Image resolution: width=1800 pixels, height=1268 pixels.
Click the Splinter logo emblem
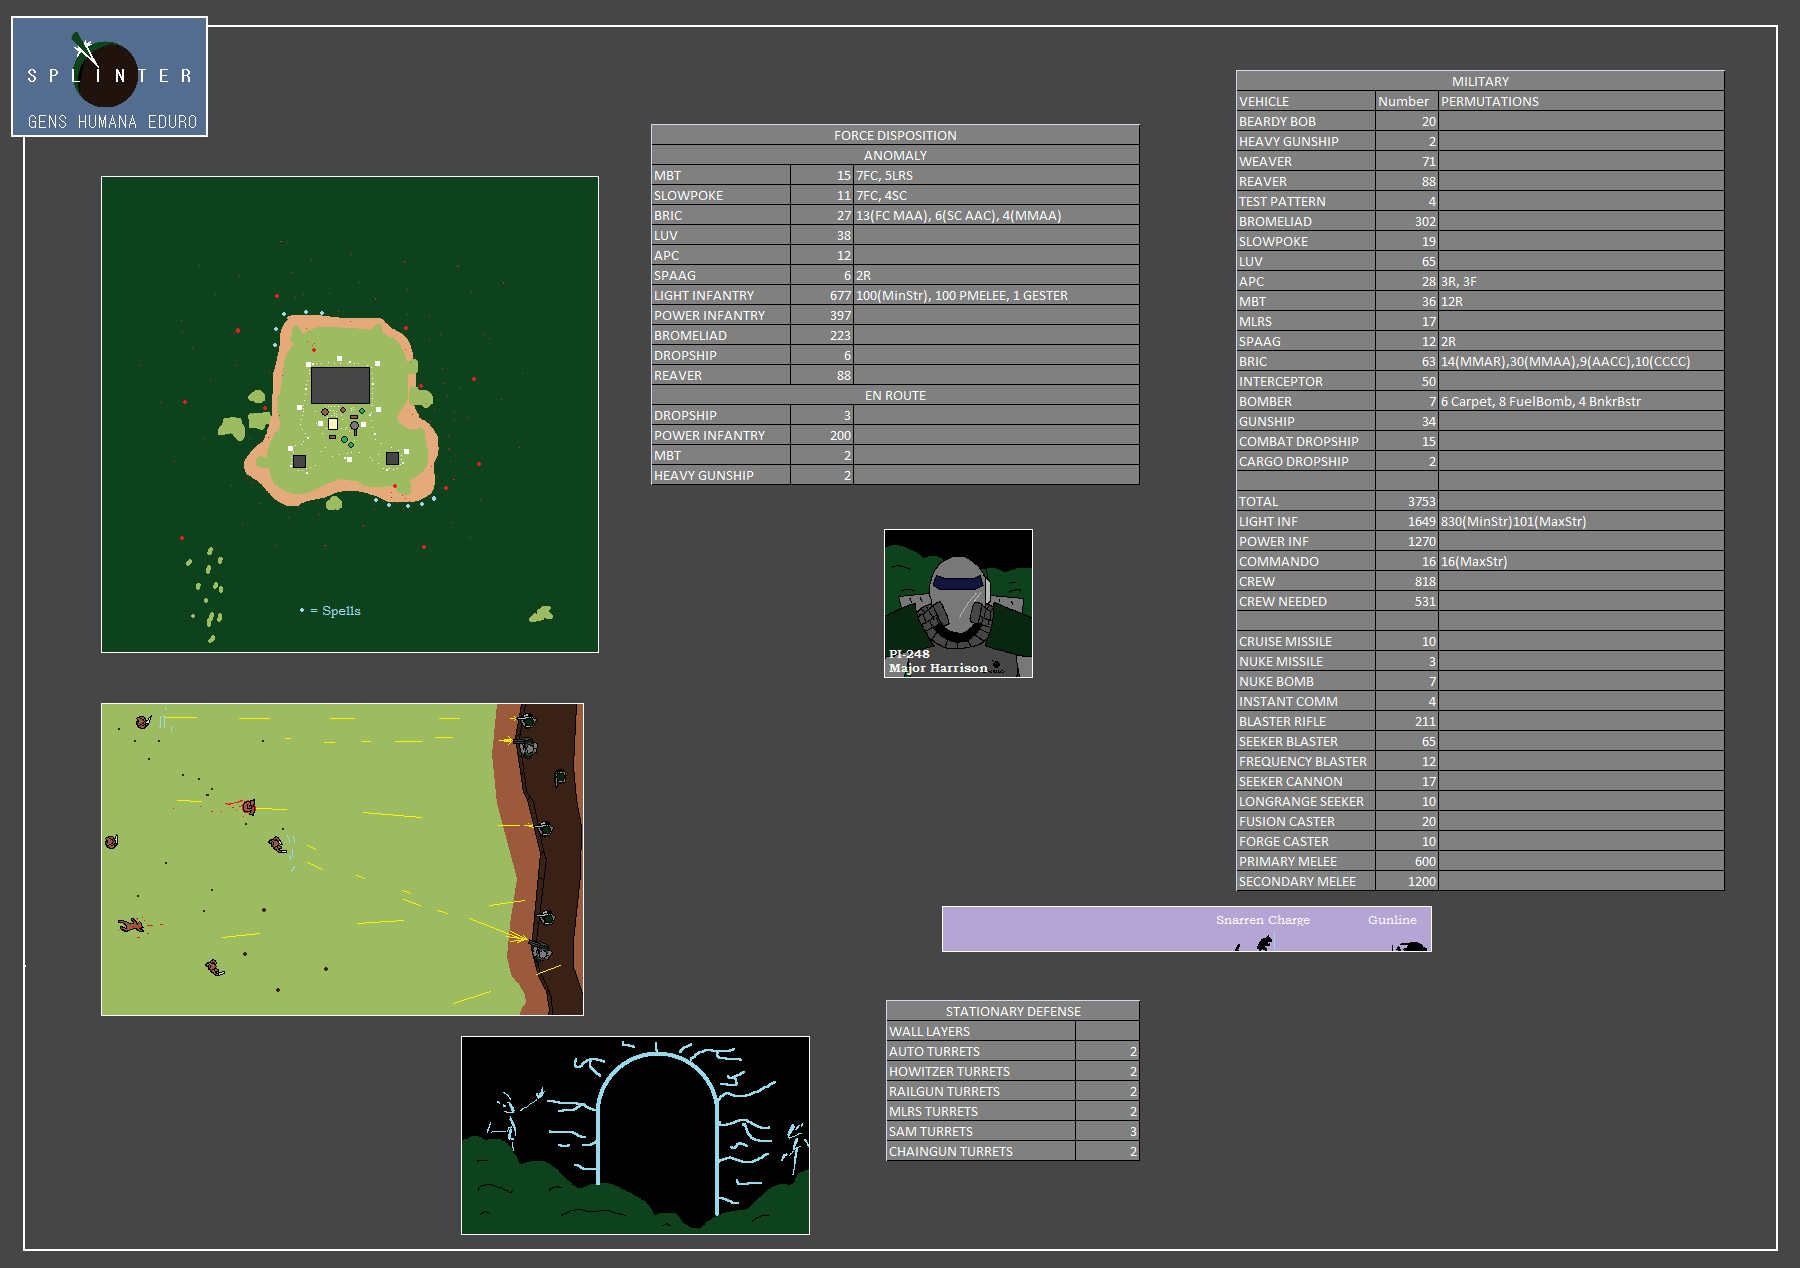coord(106,74)
